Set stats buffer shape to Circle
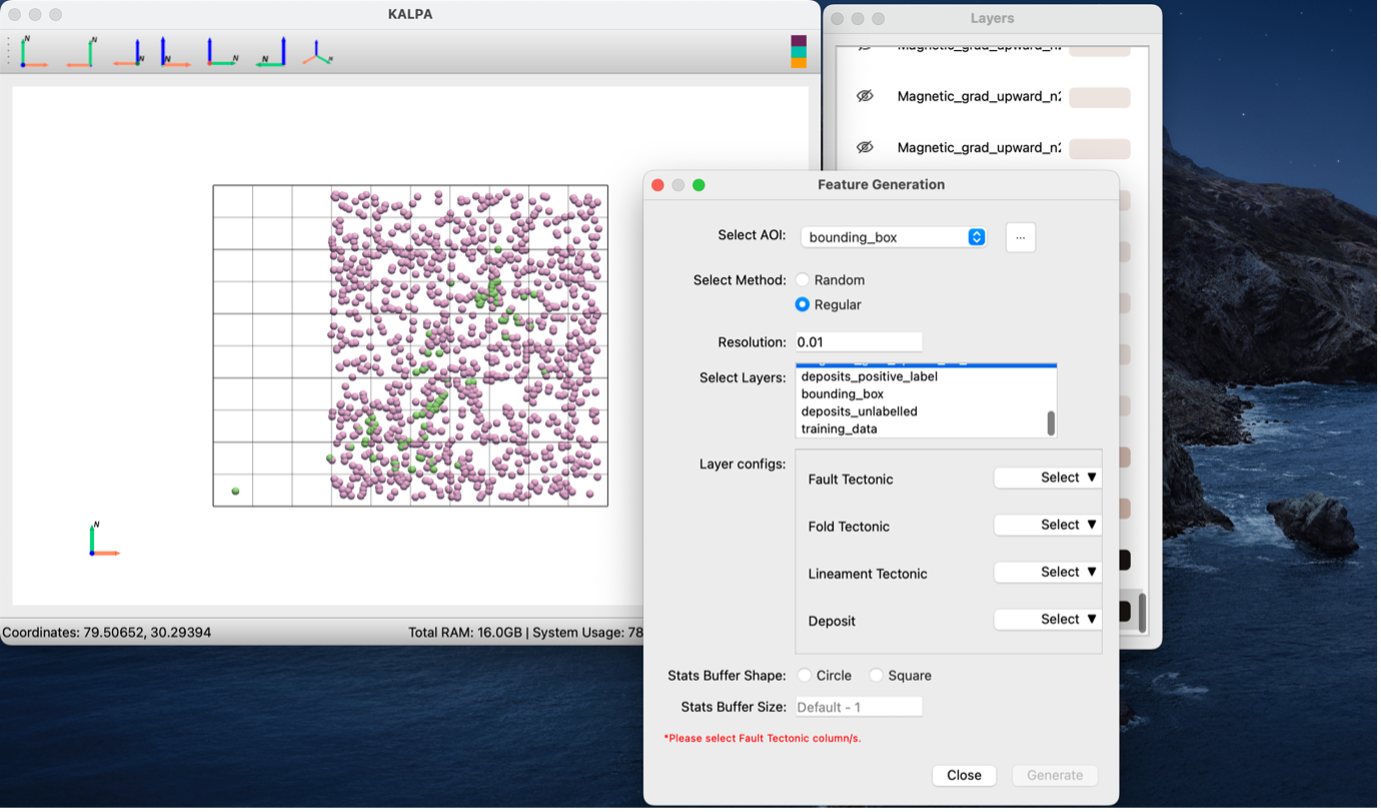The height and width of the screenshot is (812, 1381). pos(804,676)
